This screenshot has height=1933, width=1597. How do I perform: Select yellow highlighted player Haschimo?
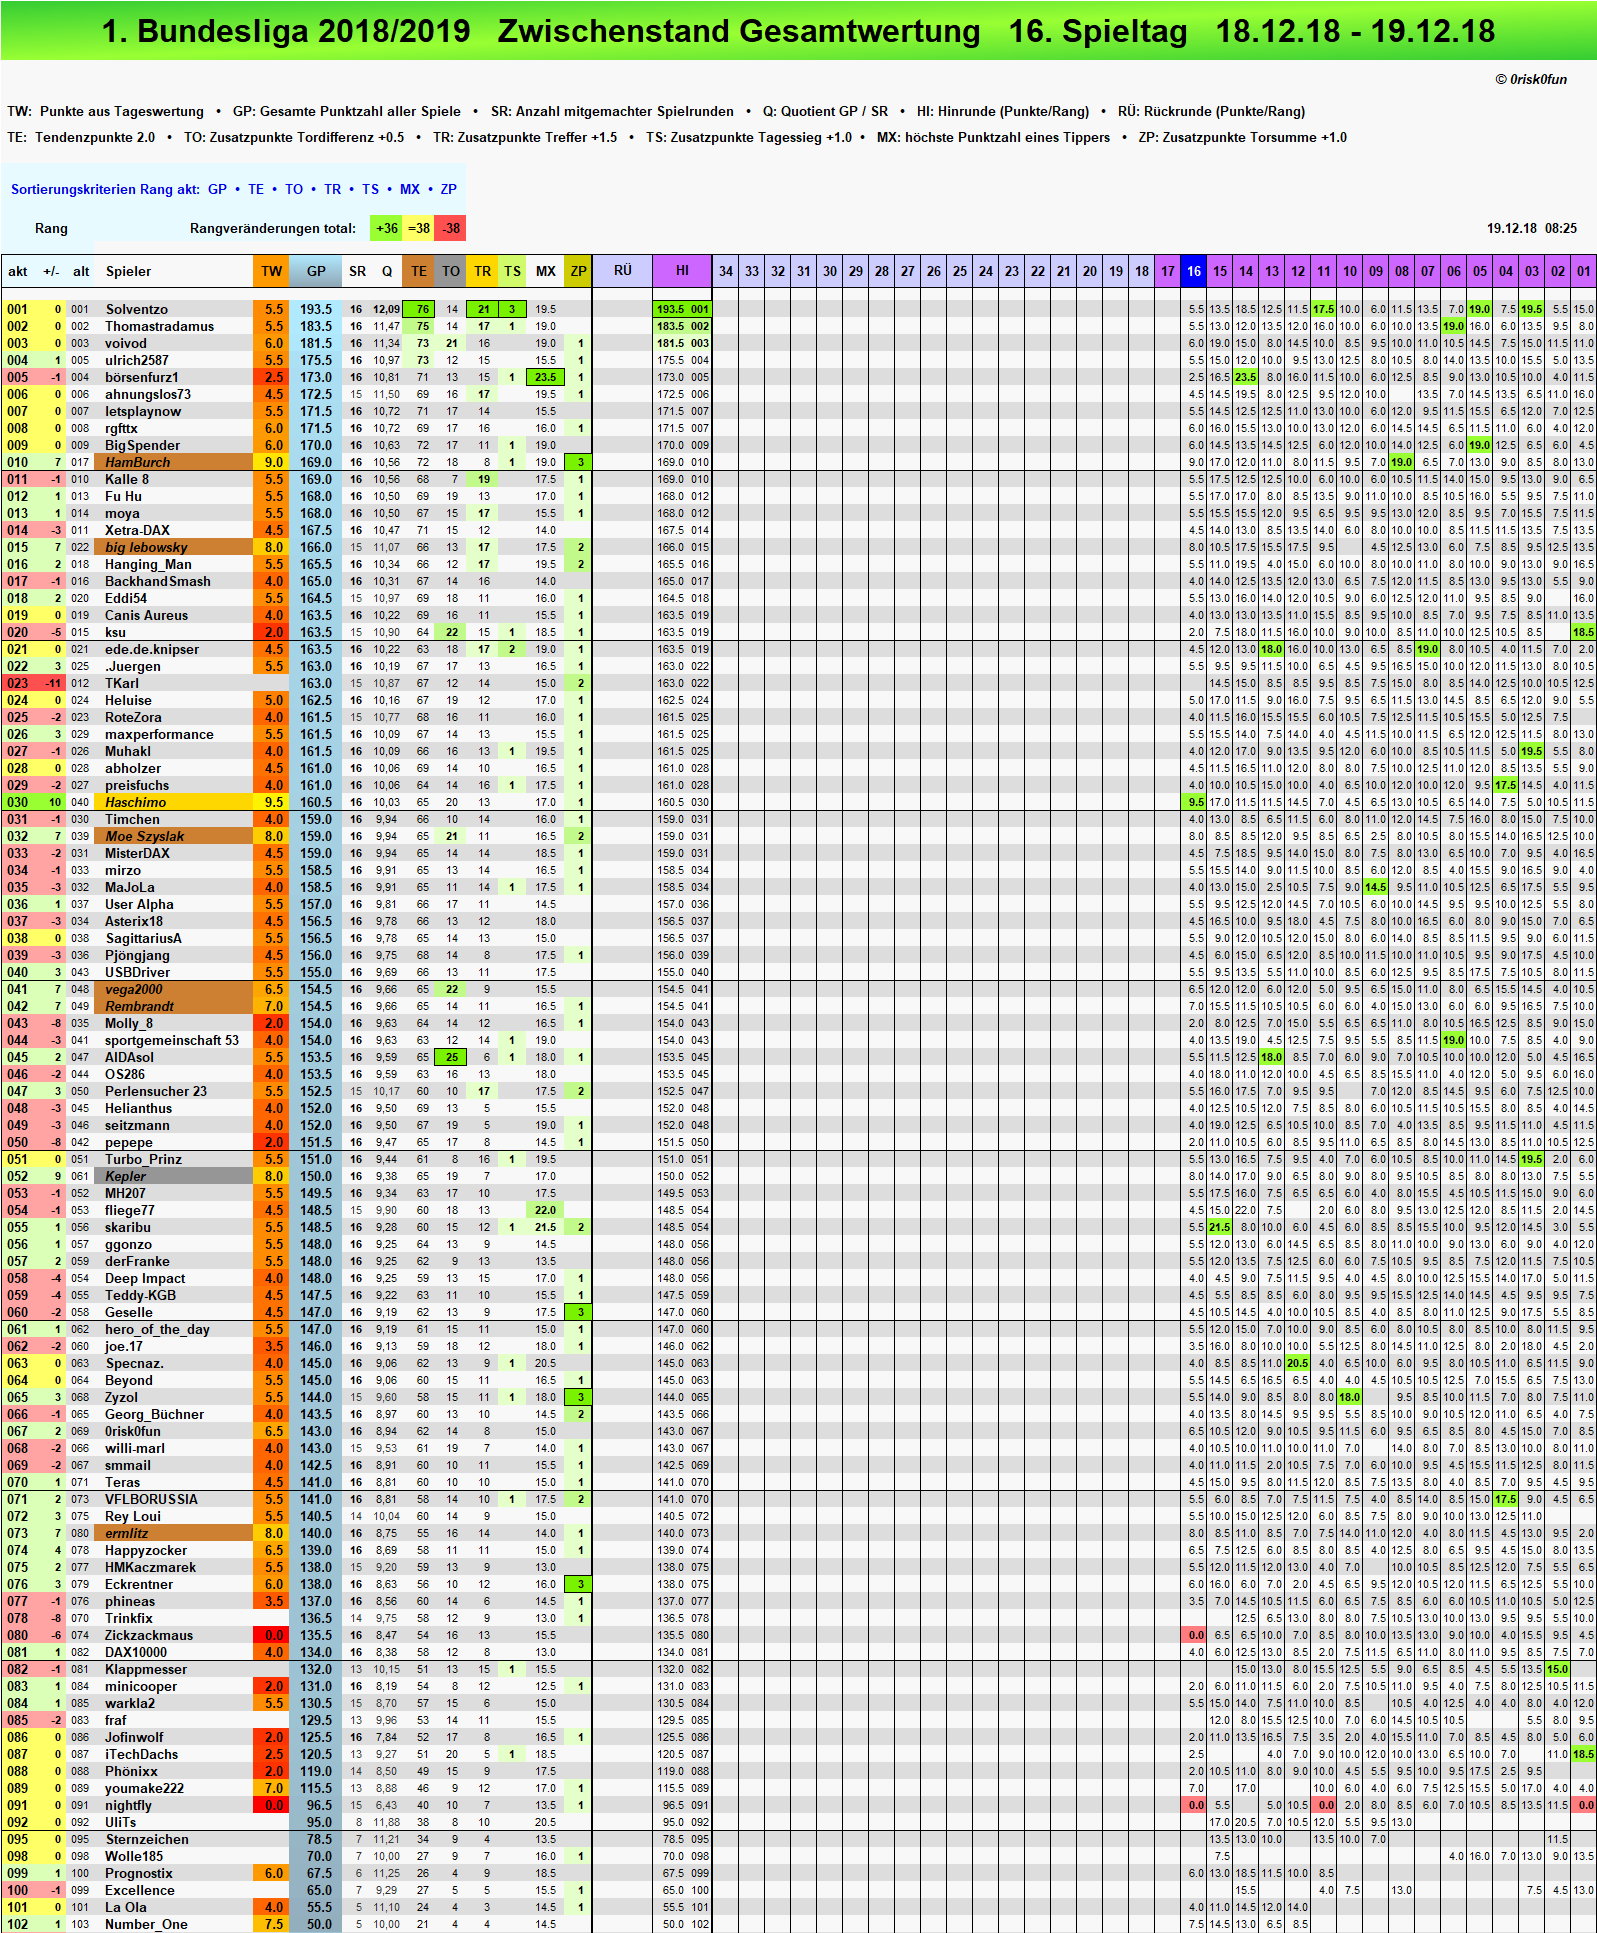click(x=136, y=802)
